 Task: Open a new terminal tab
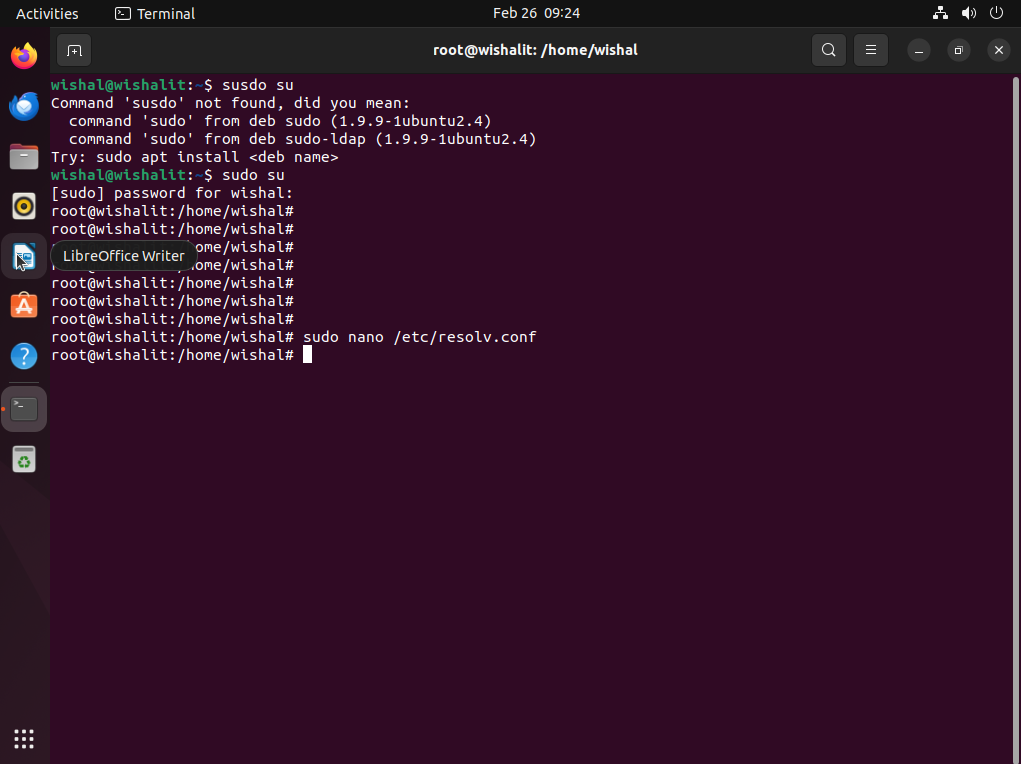[74, 50]
